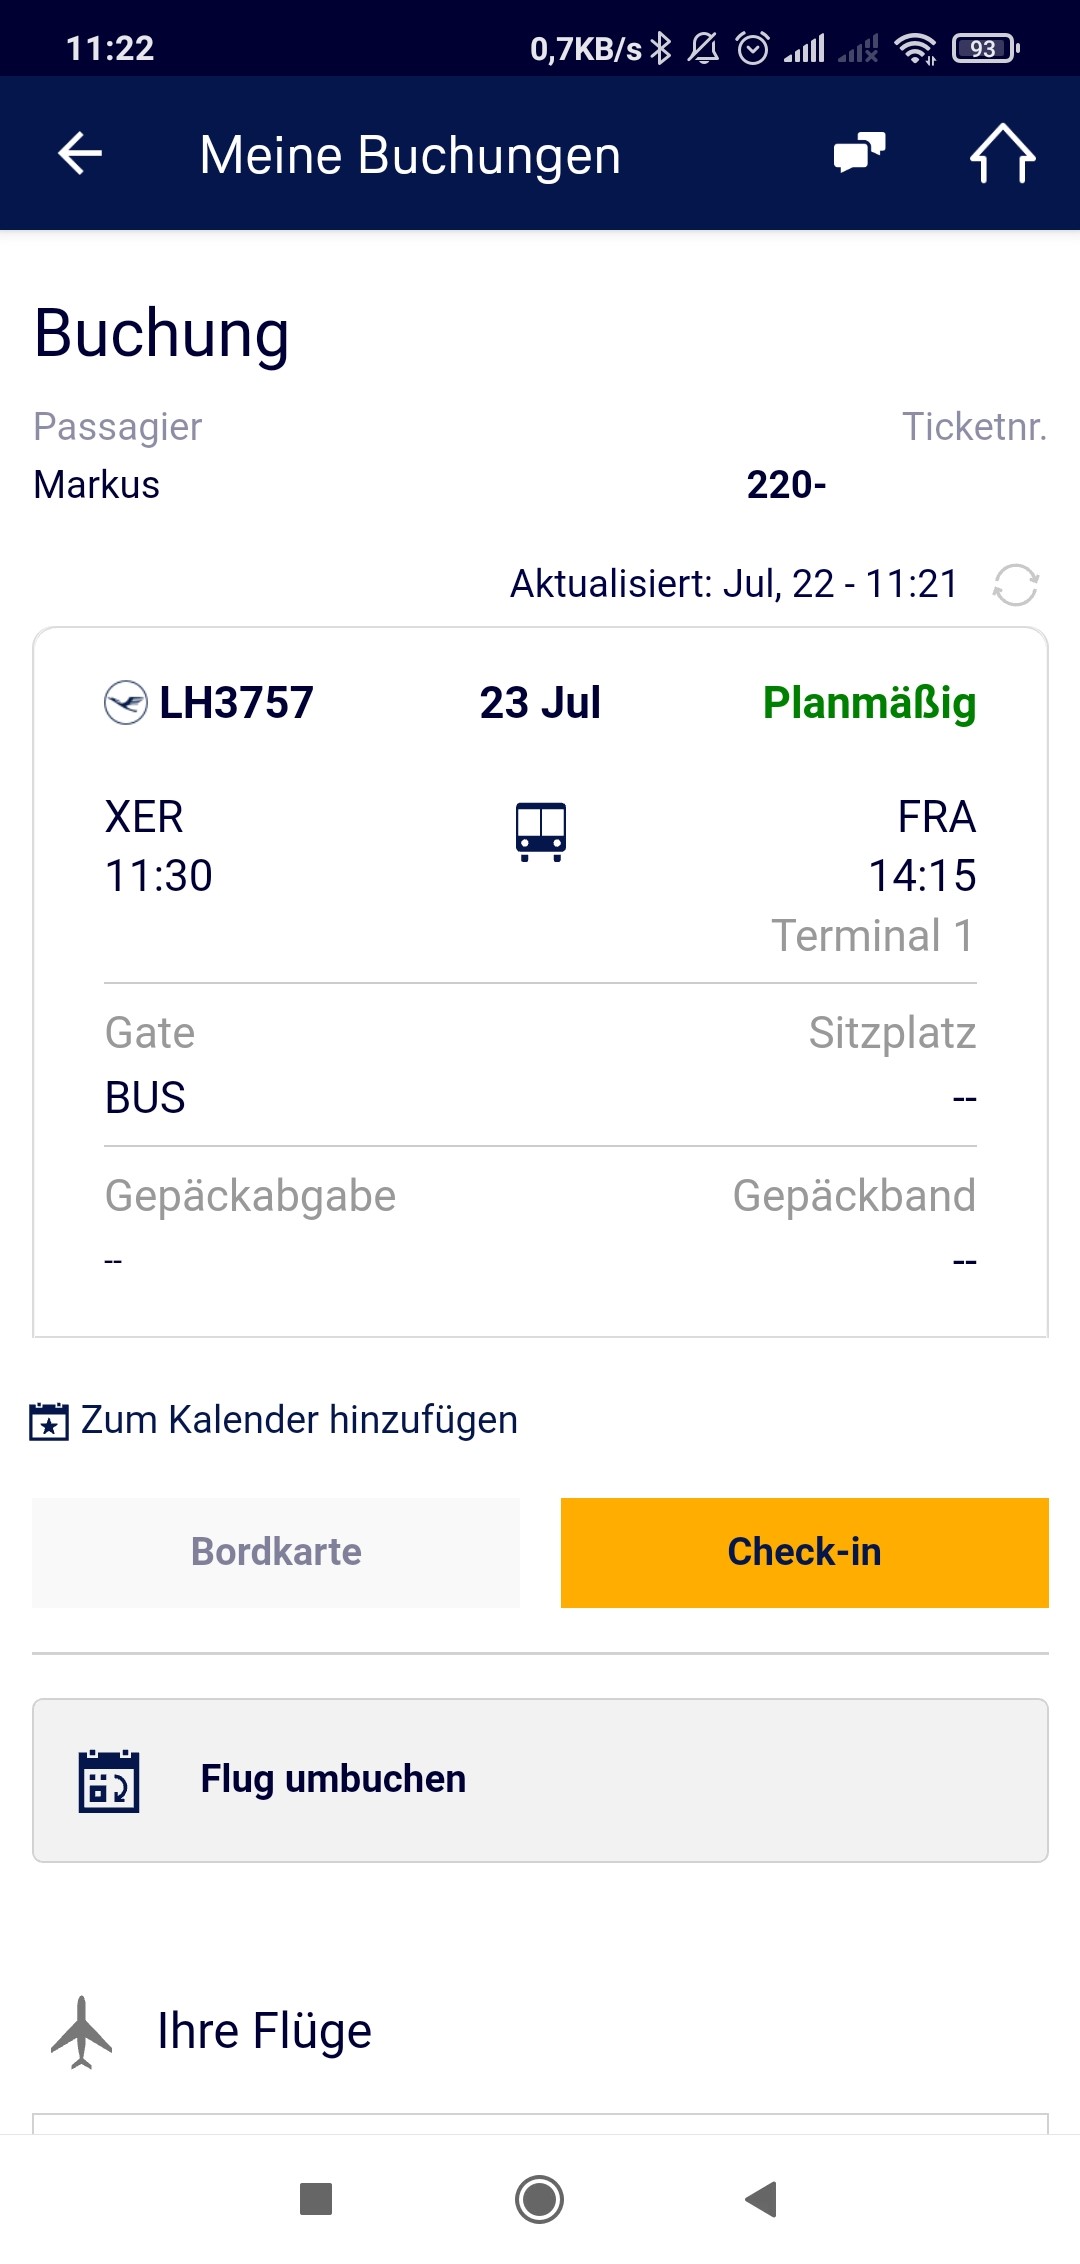Tap the calendar star icon

click(49, 1421)
